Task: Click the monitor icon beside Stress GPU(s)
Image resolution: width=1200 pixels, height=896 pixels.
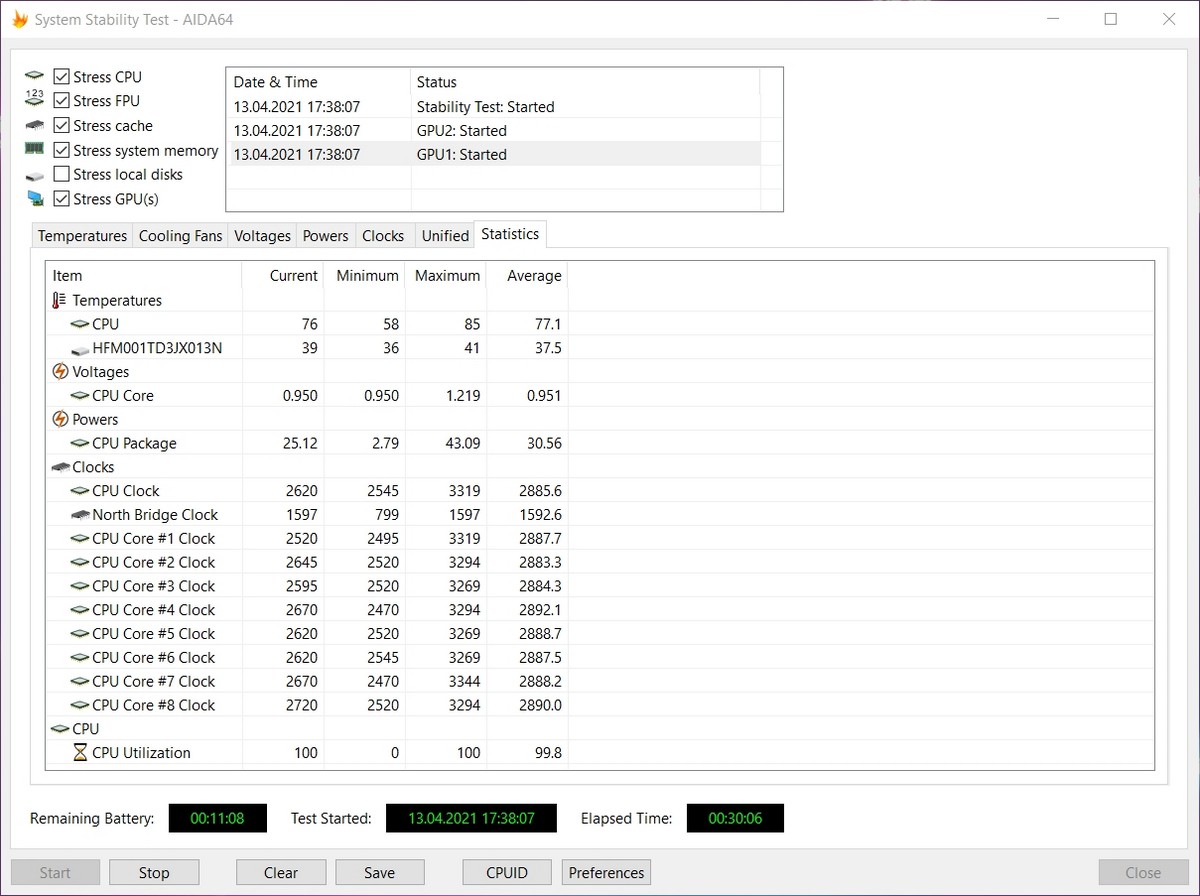Action: 35,199
